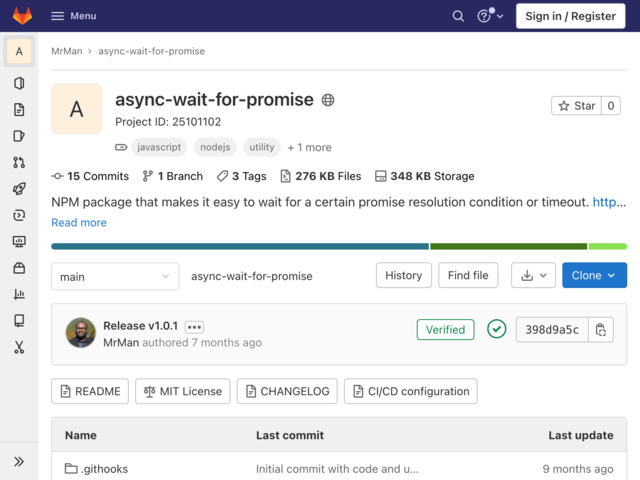640x480 pixels.
Task: Open Issues icon in sidebar
Action: 19,136
